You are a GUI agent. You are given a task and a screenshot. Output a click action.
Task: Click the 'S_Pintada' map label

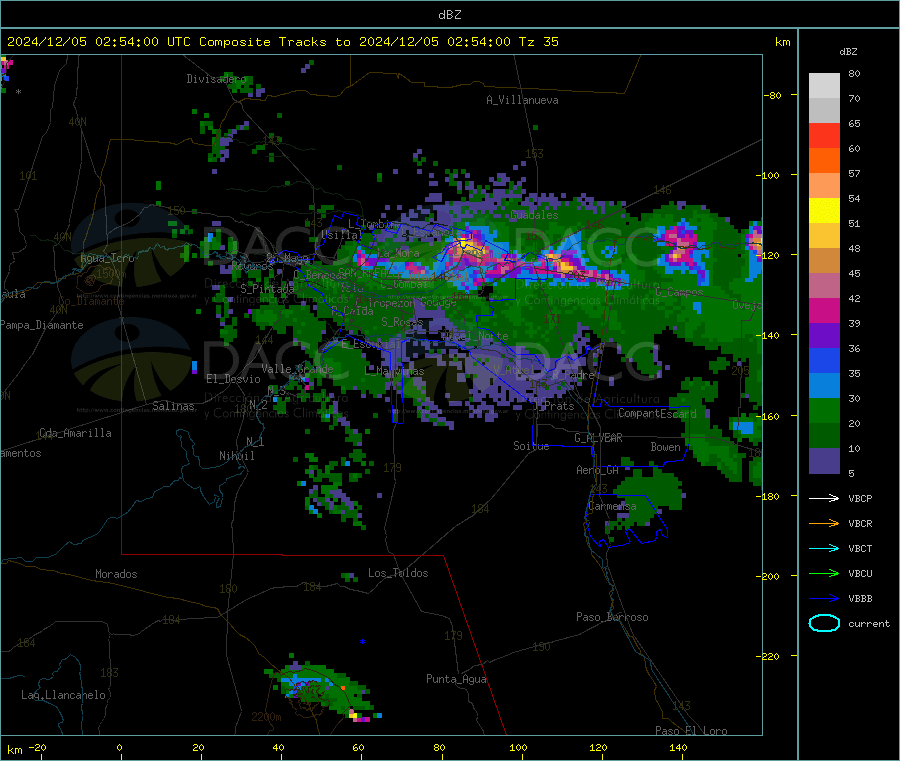point(267,289)
